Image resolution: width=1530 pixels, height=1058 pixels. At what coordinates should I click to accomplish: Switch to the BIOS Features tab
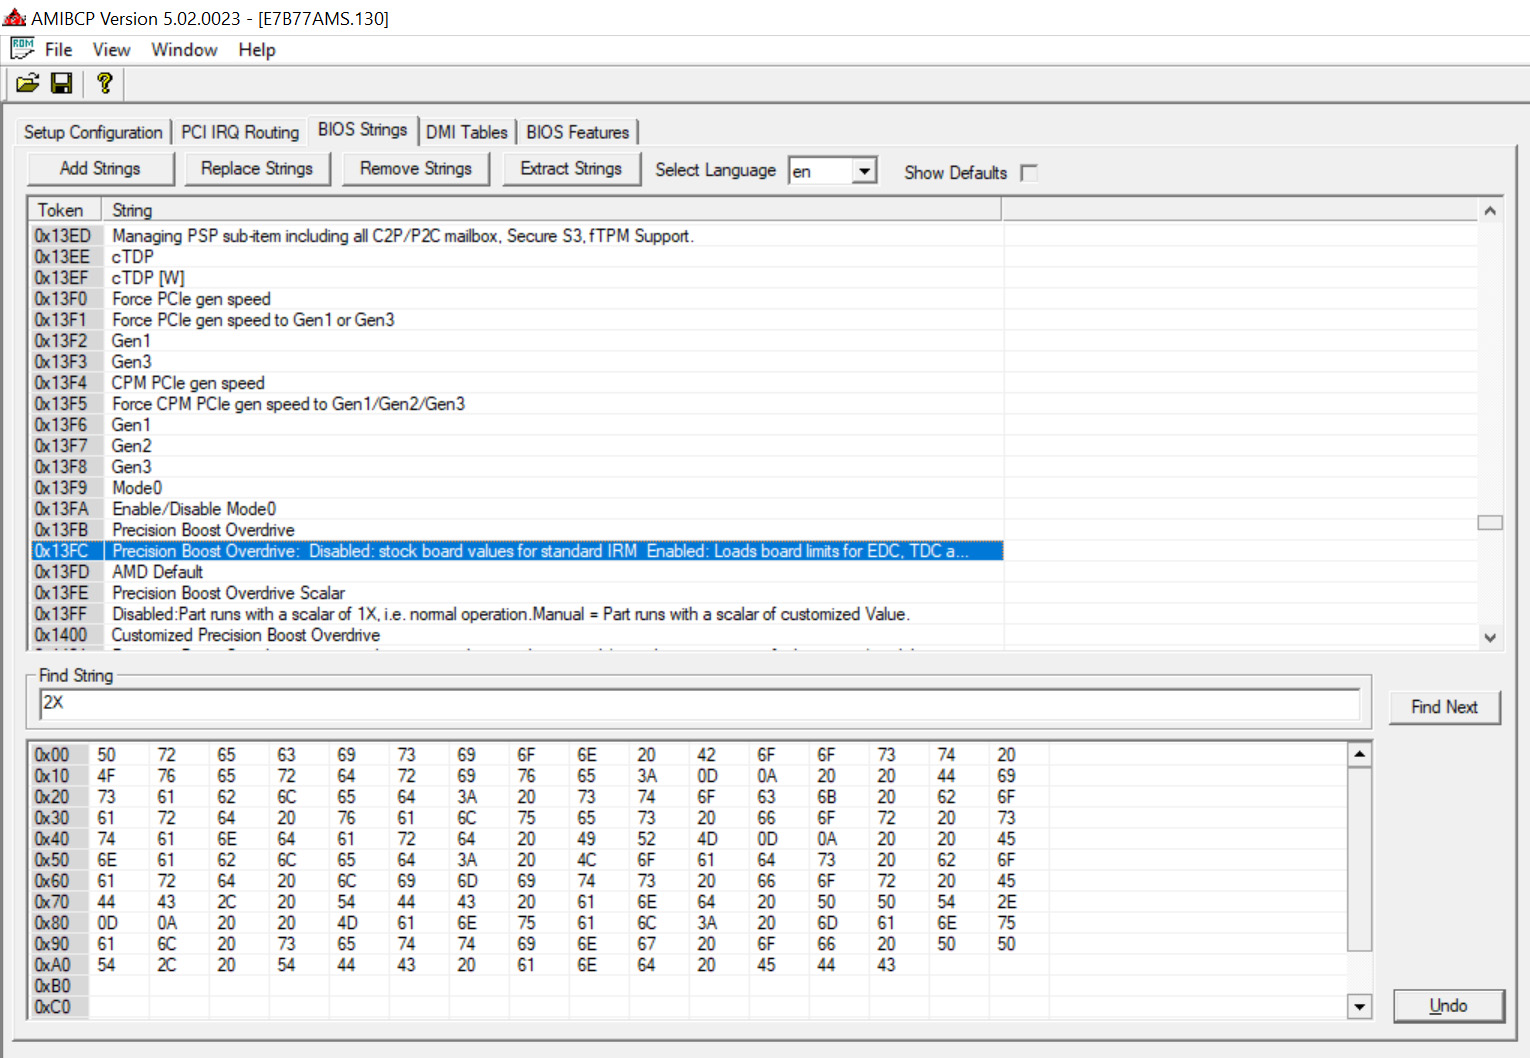(x=578, y=132)
